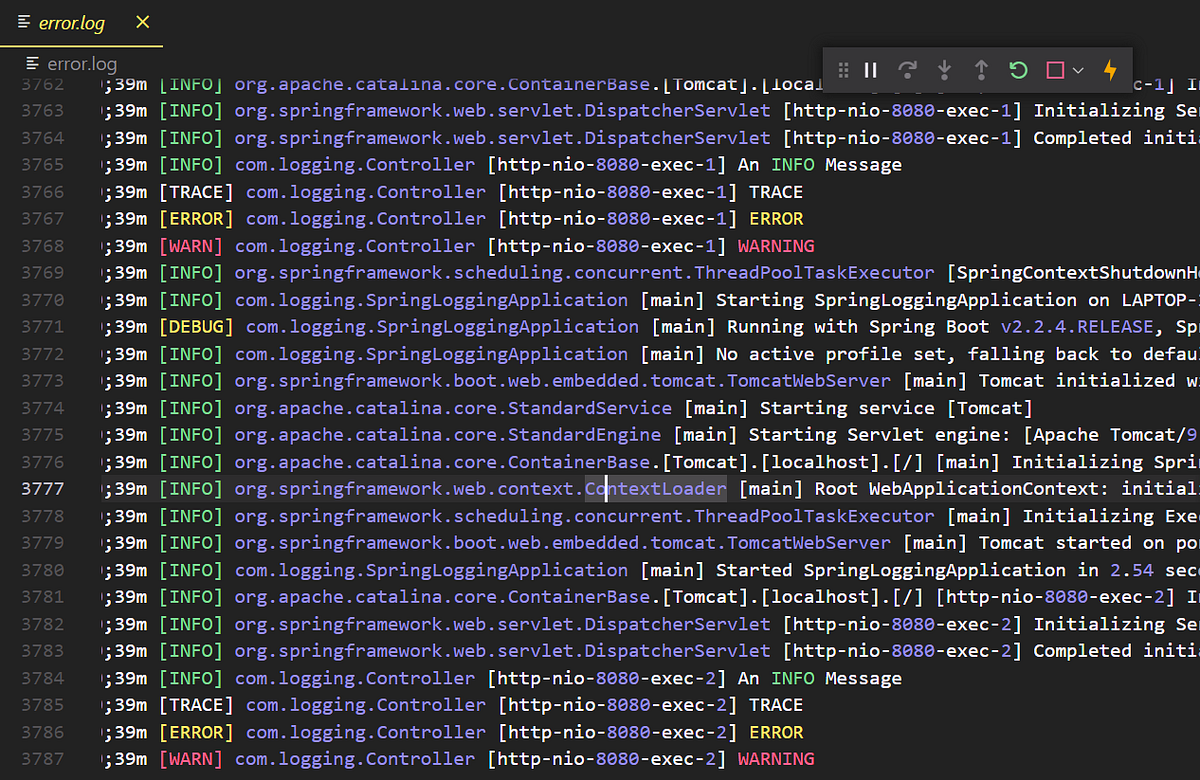Click 'Starting Servlet engine' on line 3775
This screenshot has height=780, width=1200.
coord(875,435)
